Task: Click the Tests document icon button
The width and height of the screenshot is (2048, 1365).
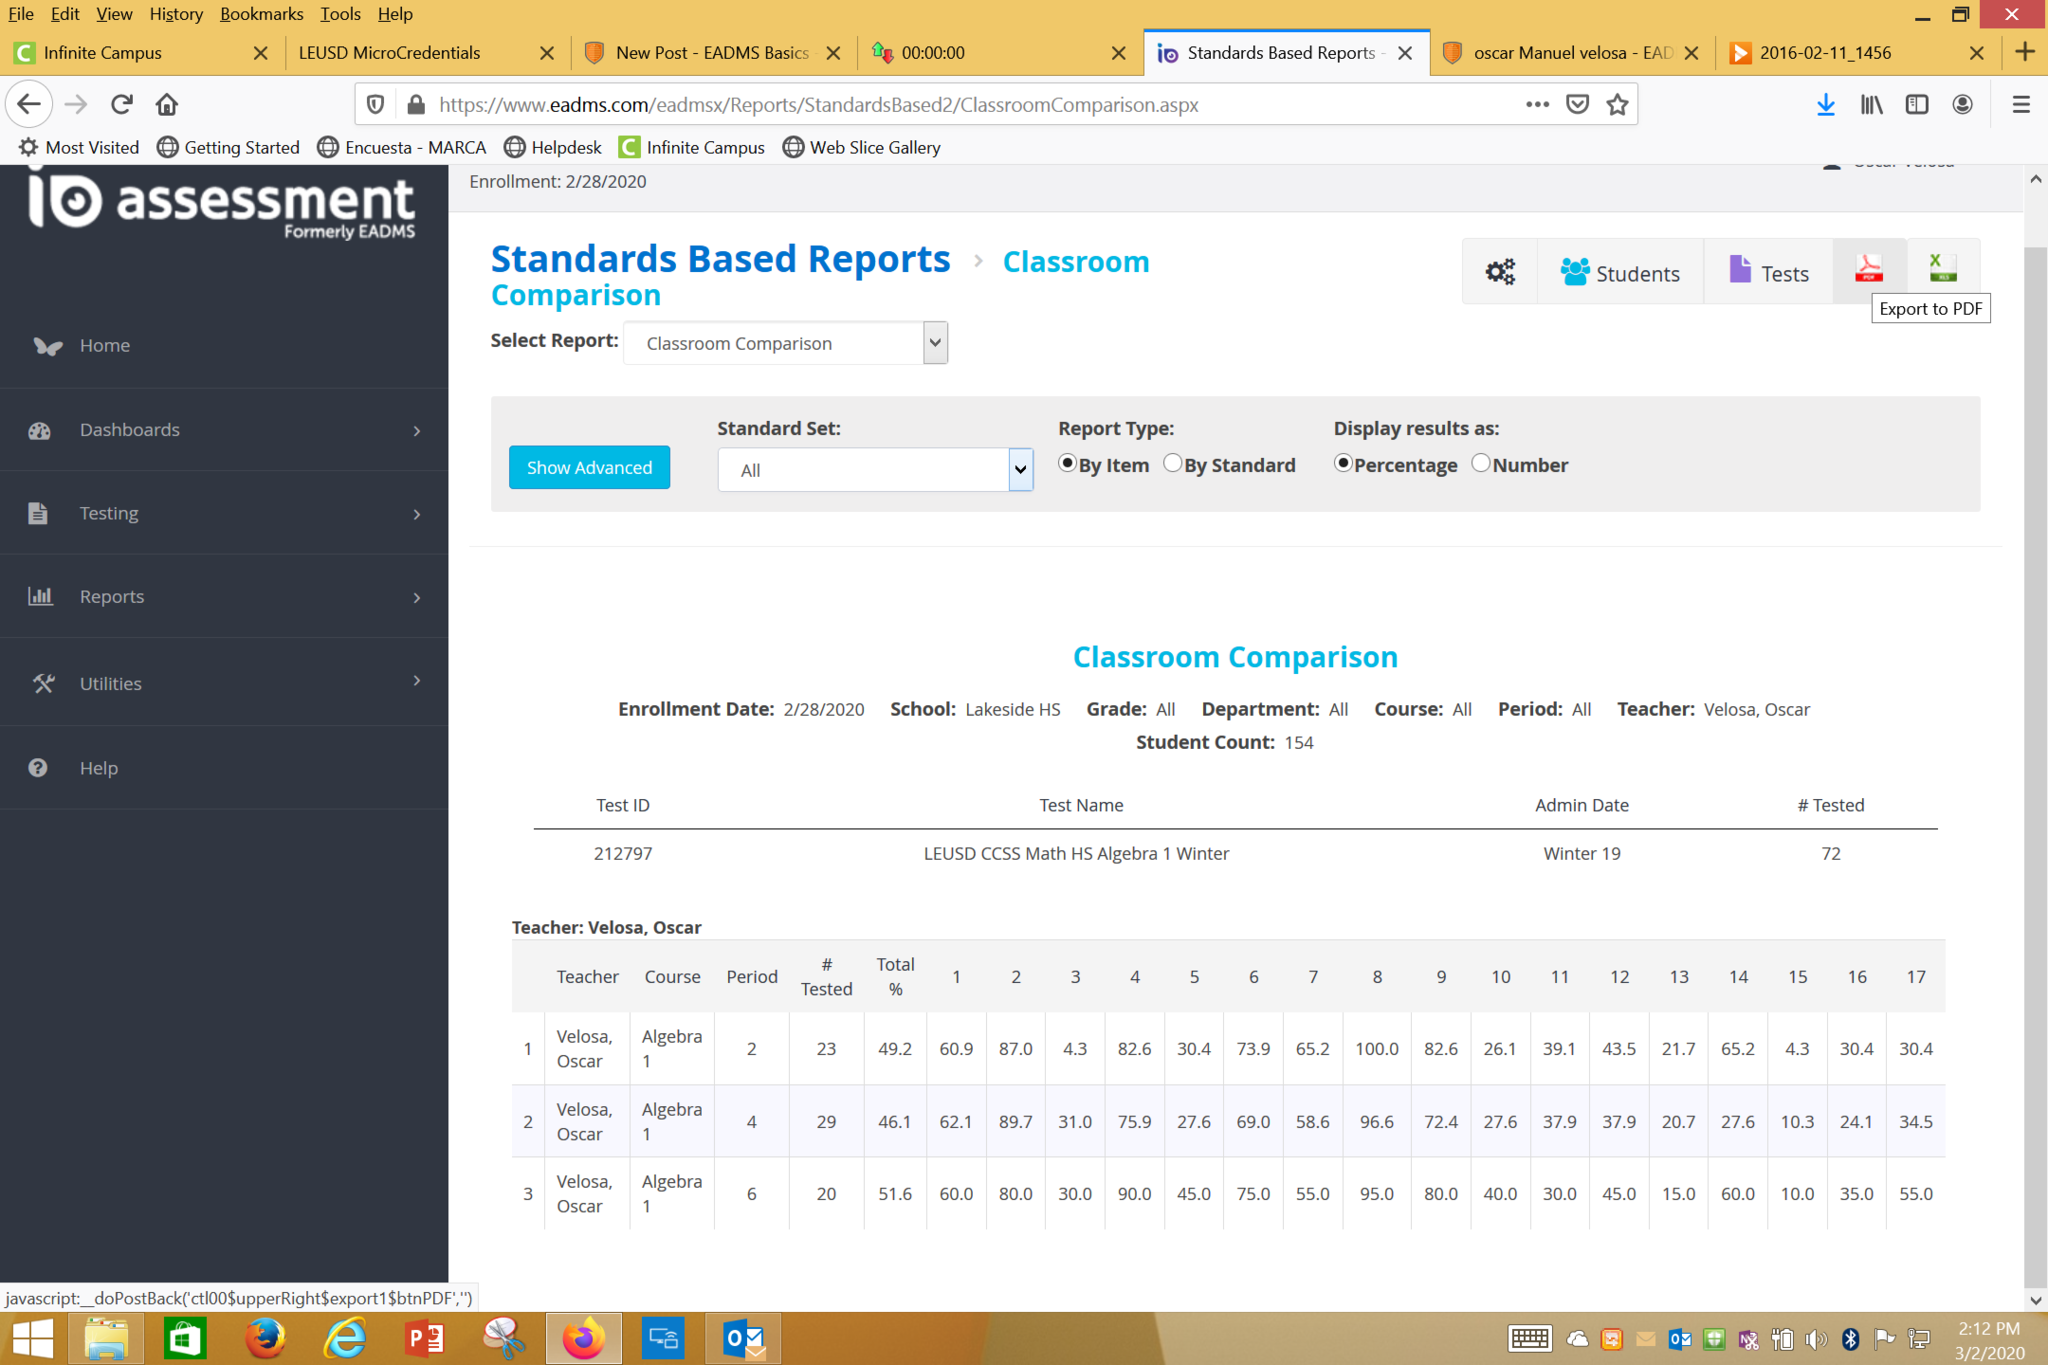Action: (1768, 273)
